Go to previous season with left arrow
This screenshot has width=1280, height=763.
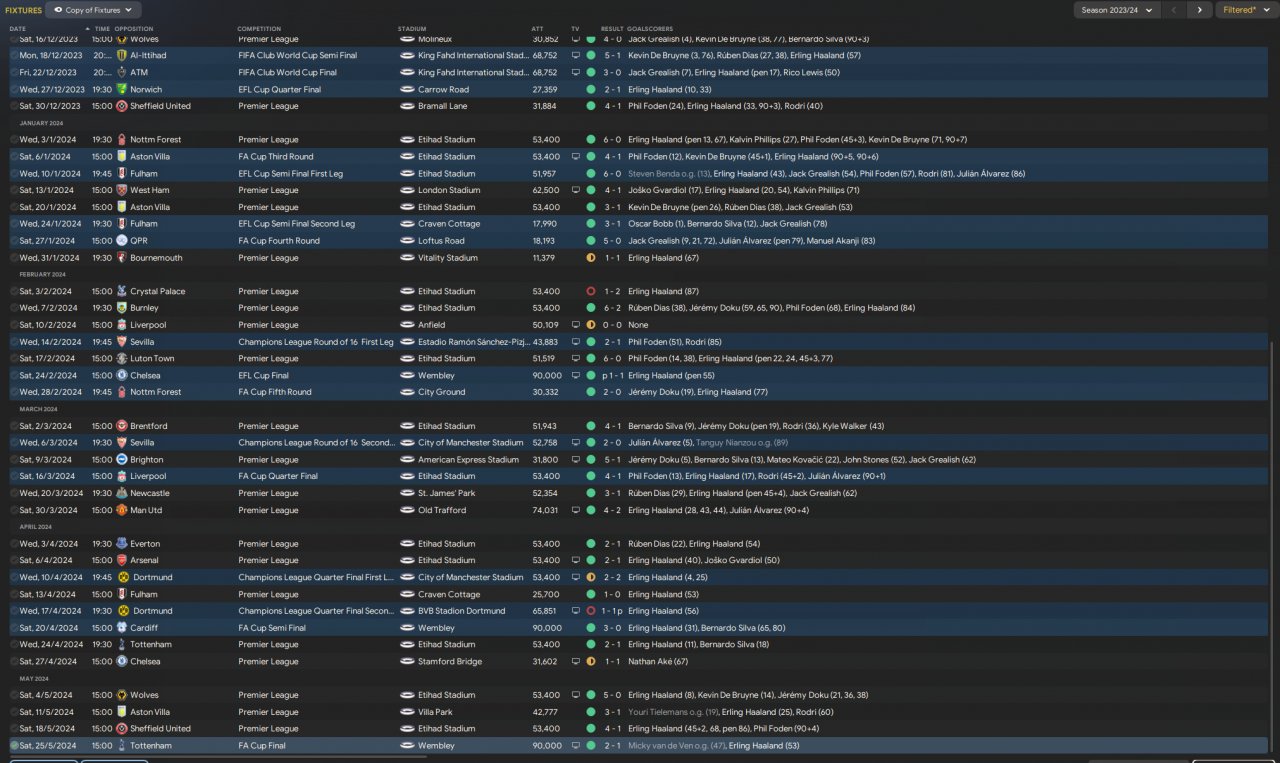[x=1175, y=10]
